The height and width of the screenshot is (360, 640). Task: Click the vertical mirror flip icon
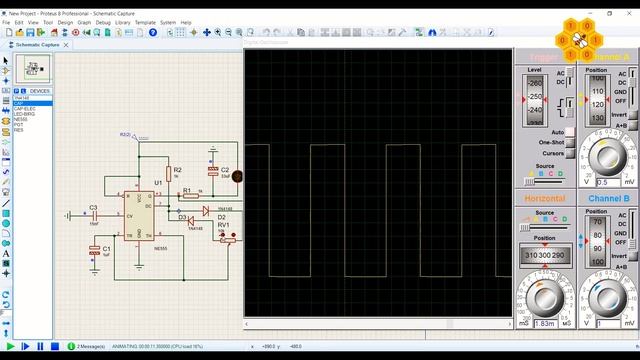pos(6,333)
